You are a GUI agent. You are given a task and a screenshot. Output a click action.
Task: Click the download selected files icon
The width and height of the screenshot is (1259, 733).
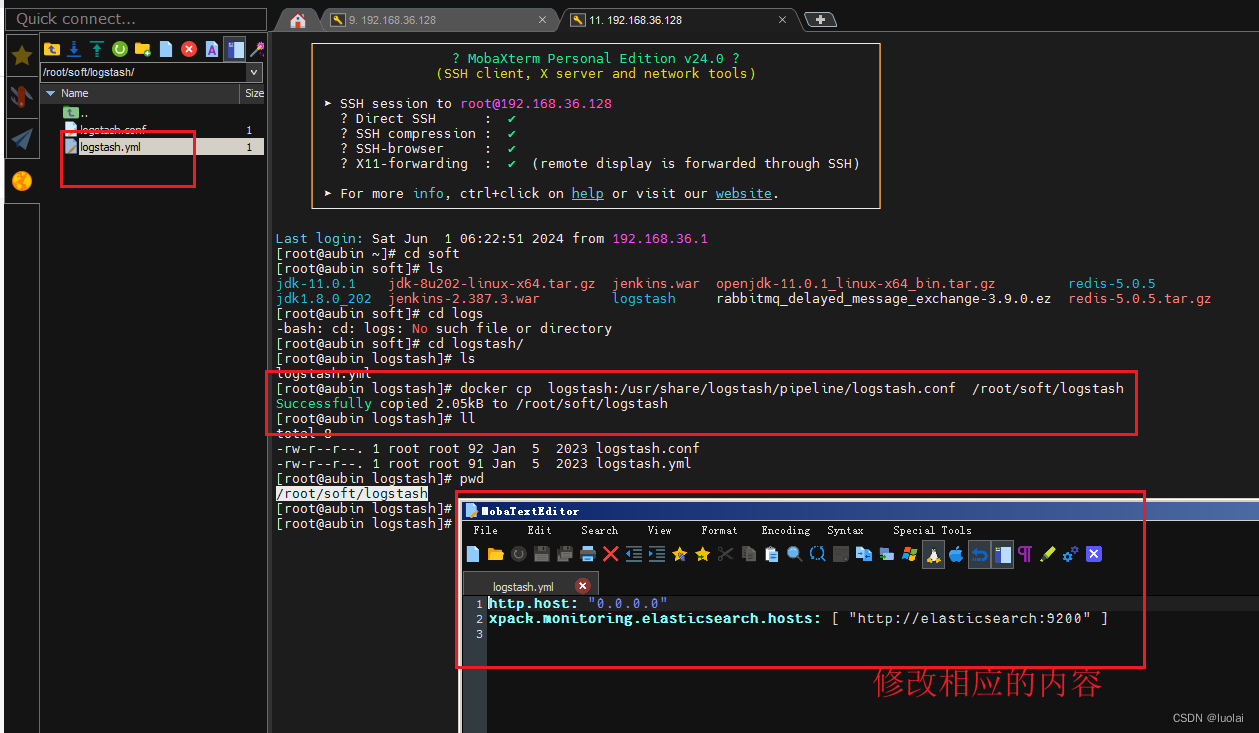[x=74, y=49]
